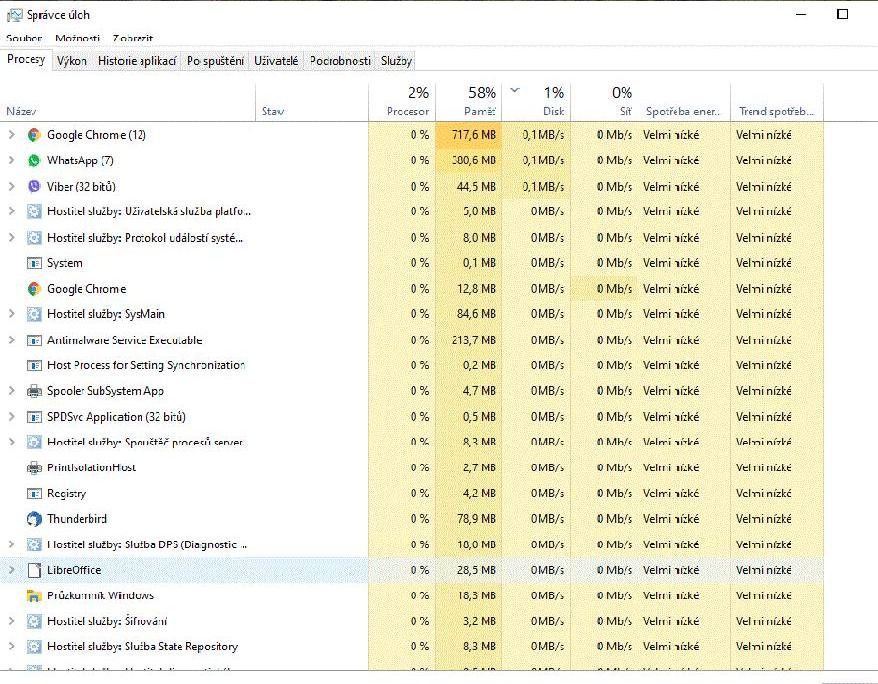Click the Registry process icon
The height and width of the screenshot is (684, 878).
(34, 494)
